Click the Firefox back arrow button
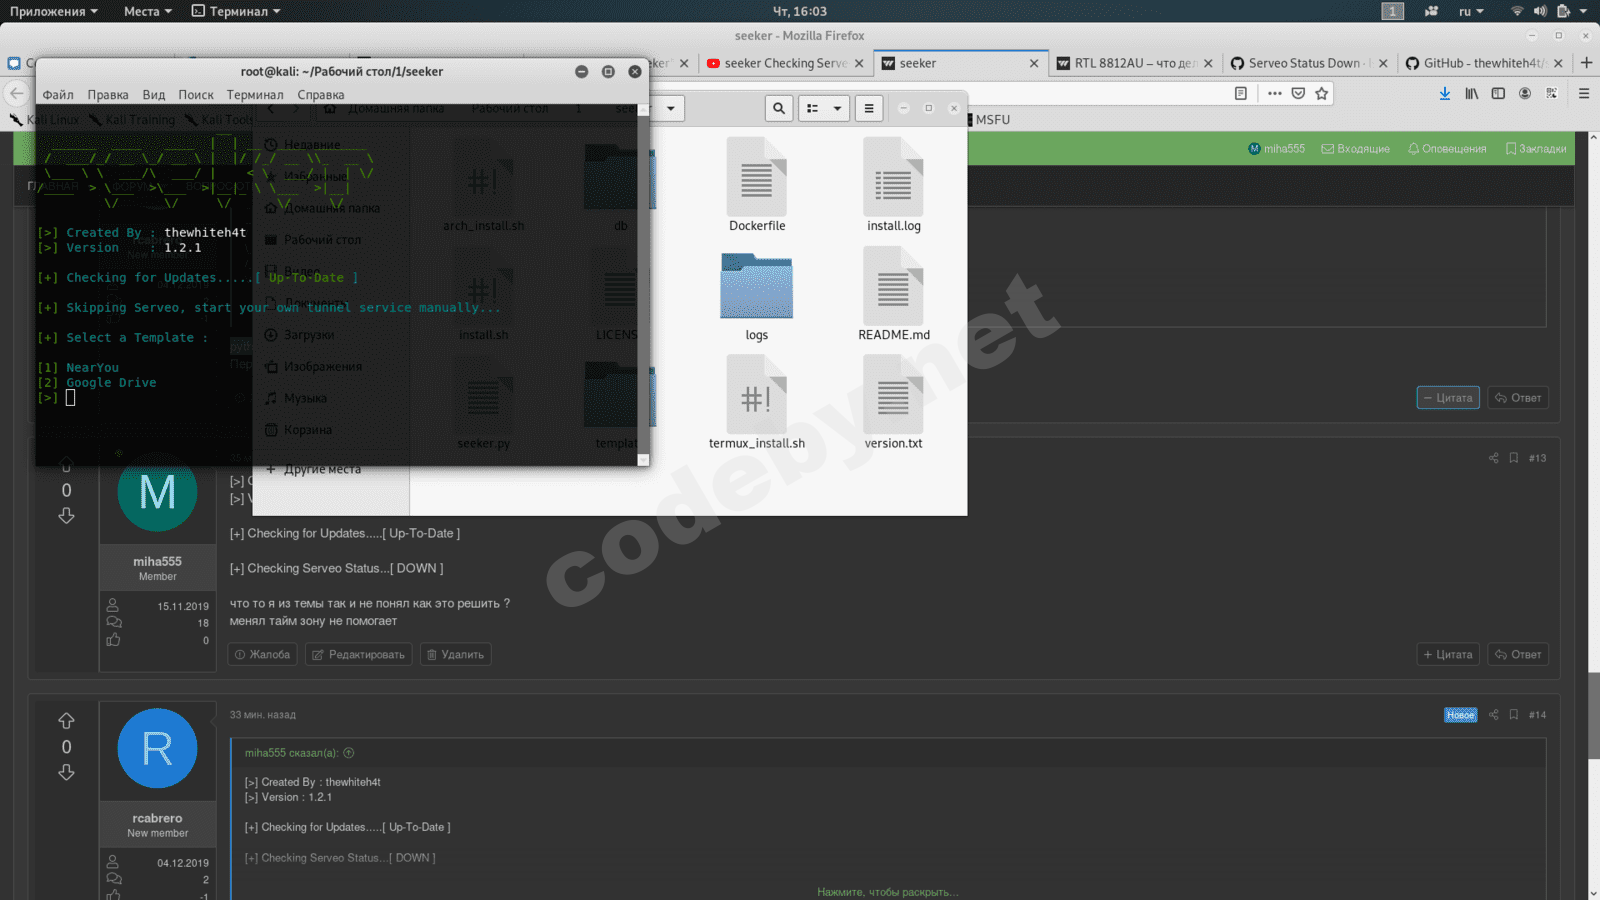 (x=16, y=94)
